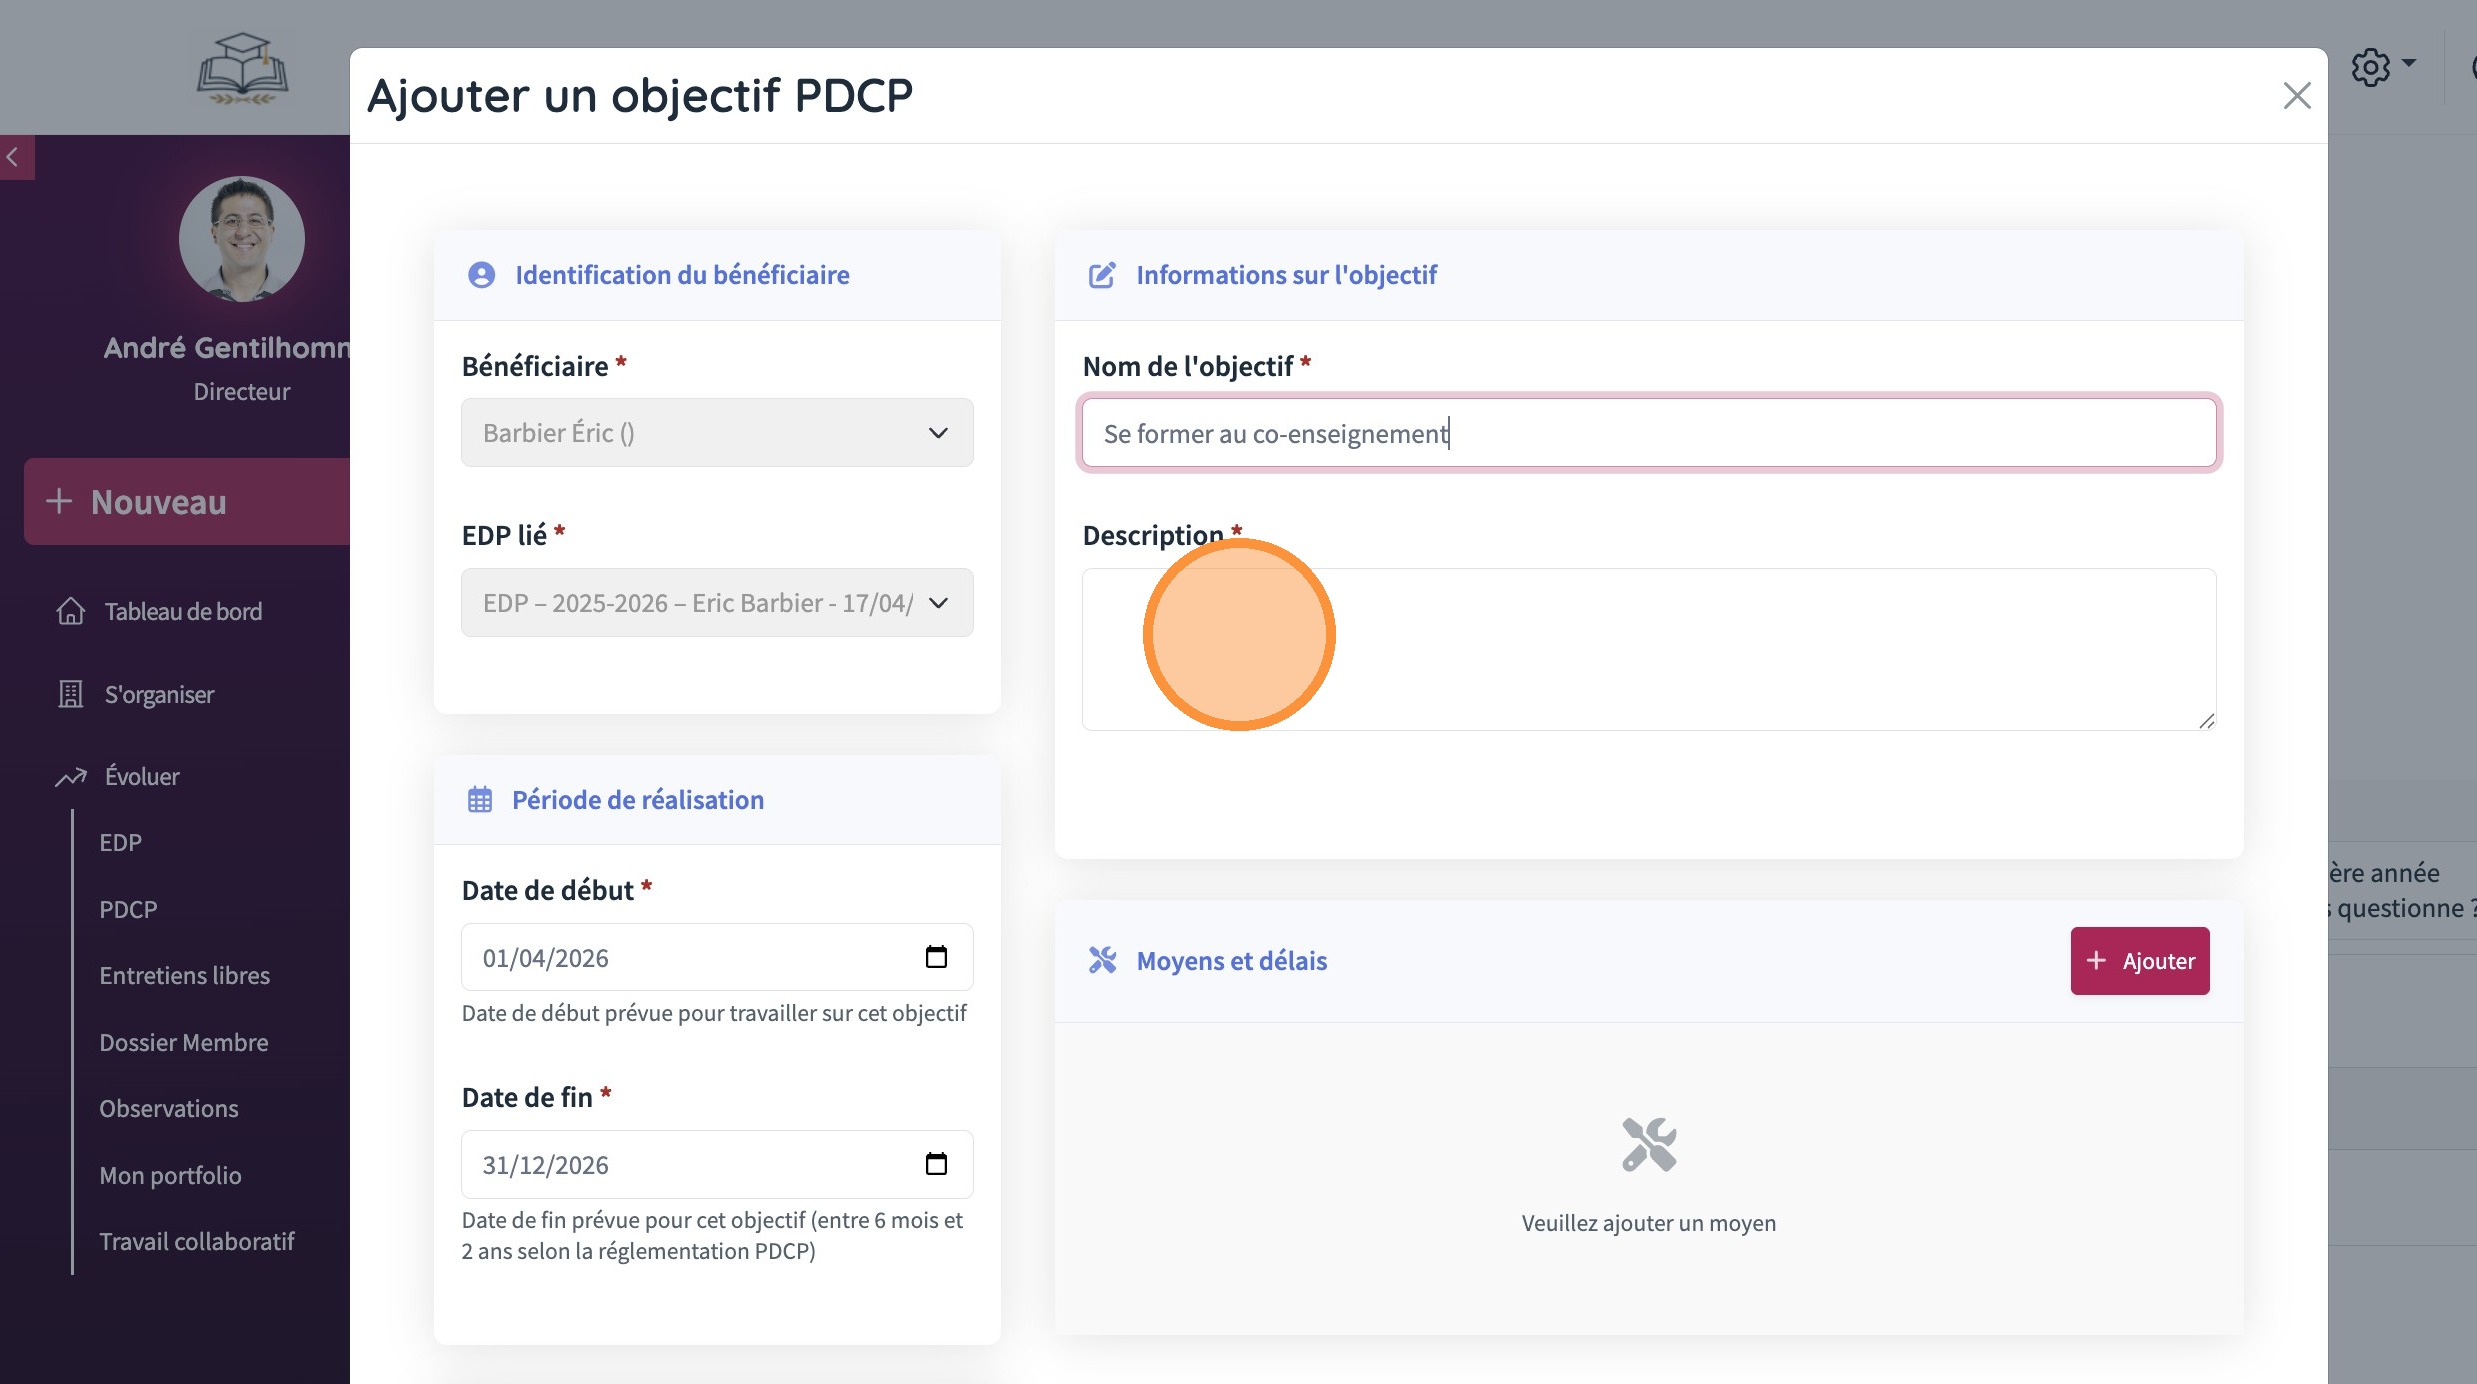
Task: Close the Ajouter un objectif dialog
Action: click(x=2296, y=96)
